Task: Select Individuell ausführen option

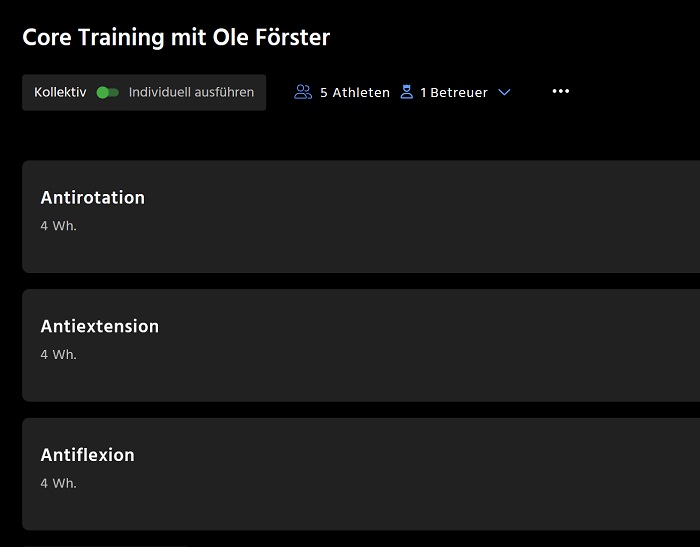Action: point(191,92)
